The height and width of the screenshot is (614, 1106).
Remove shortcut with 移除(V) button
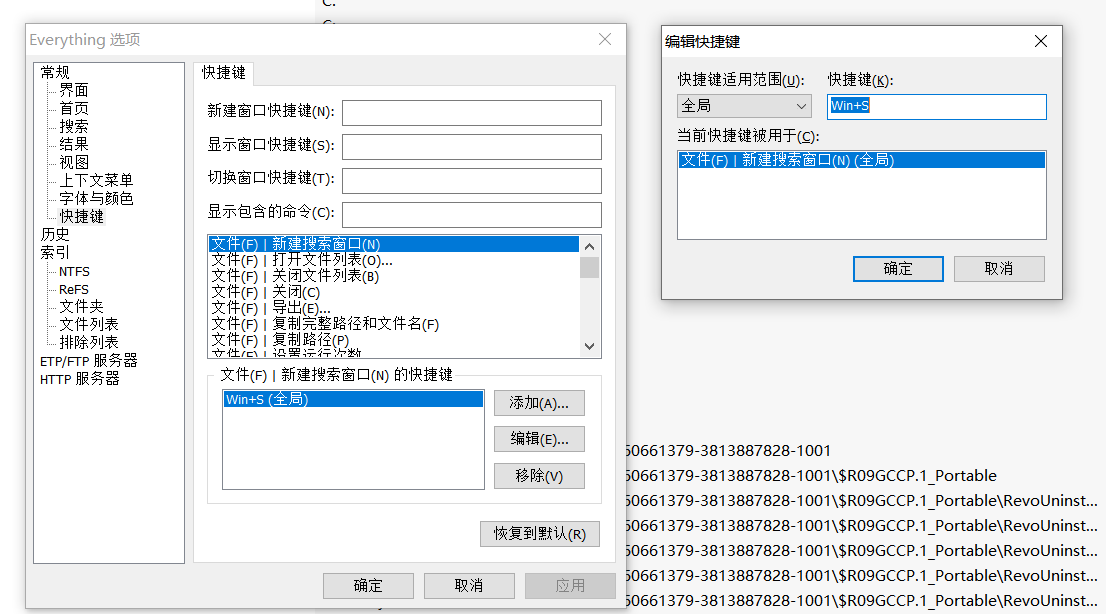point(539,476)
